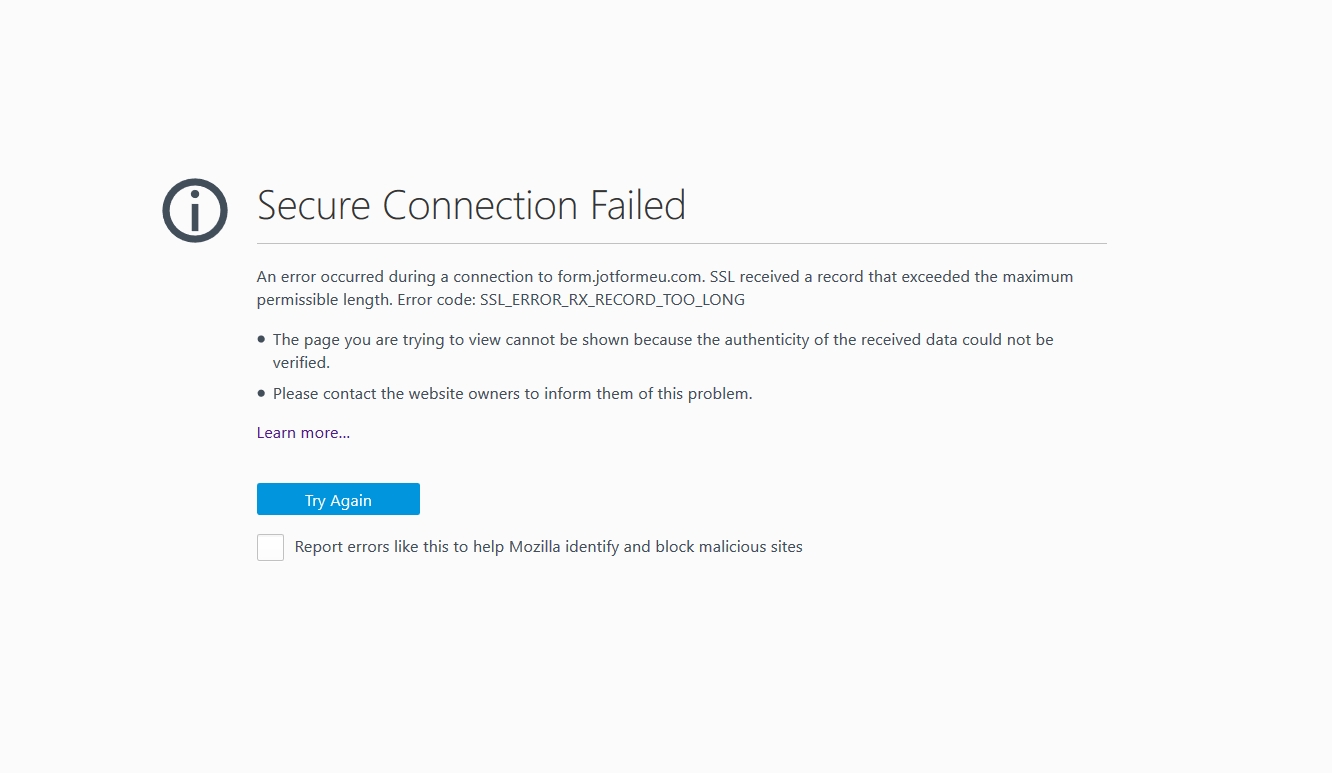Image resolution: width=1332 pixels, height=773 pixels.
Task: Click the second bullet point marker
Action: coord(262,394)
